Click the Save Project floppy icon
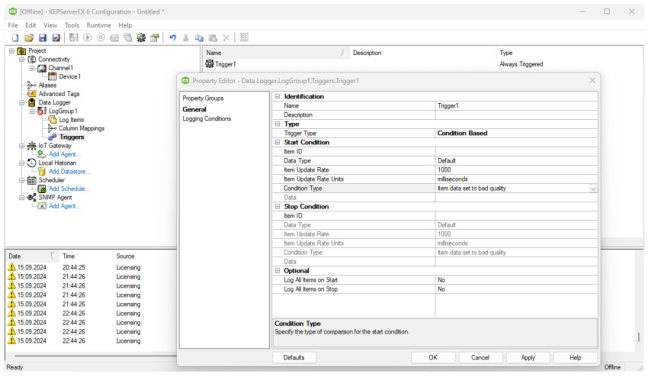The width and height of the screenshot is (648, 377). [42, 38]
